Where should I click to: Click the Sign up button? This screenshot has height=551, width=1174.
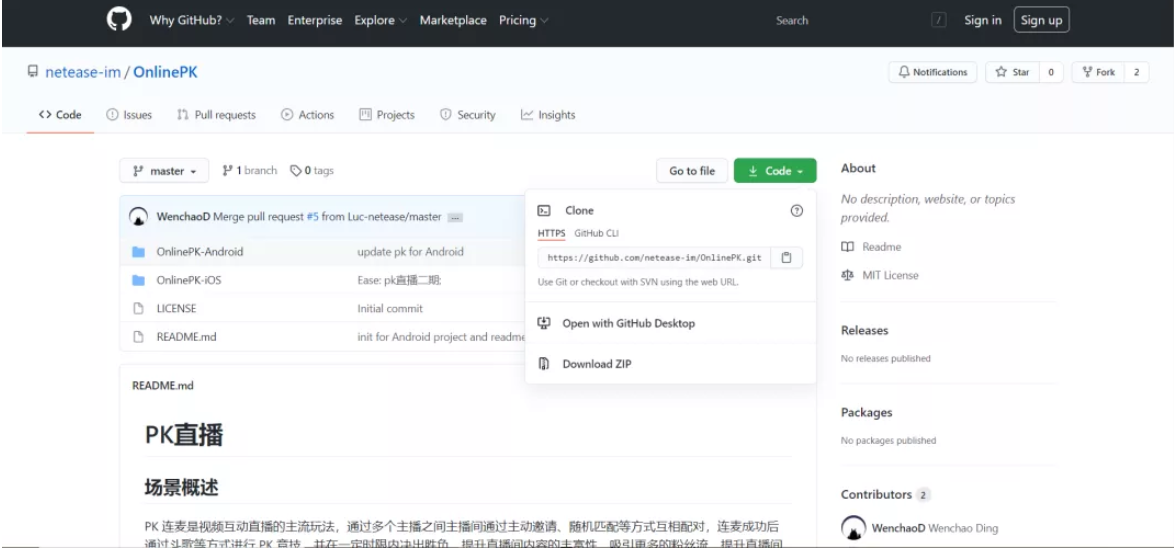click(1041, 20)
